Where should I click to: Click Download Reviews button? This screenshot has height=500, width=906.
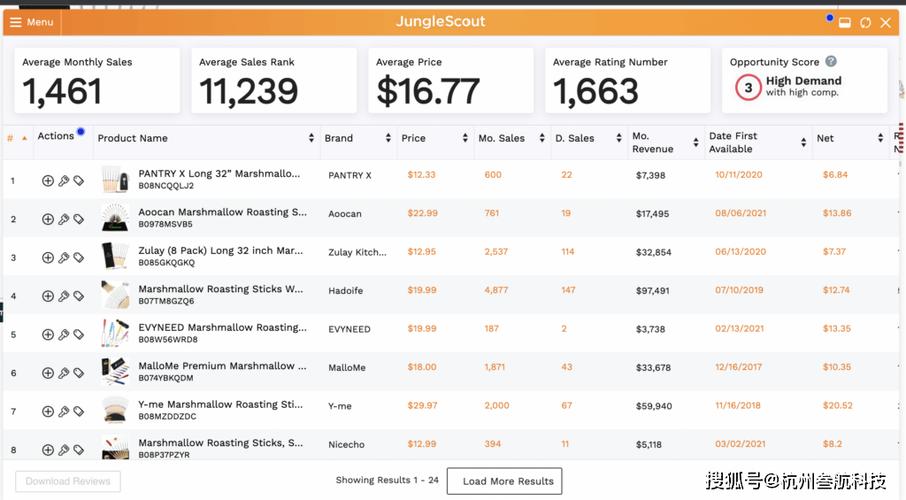click(68, 481)
